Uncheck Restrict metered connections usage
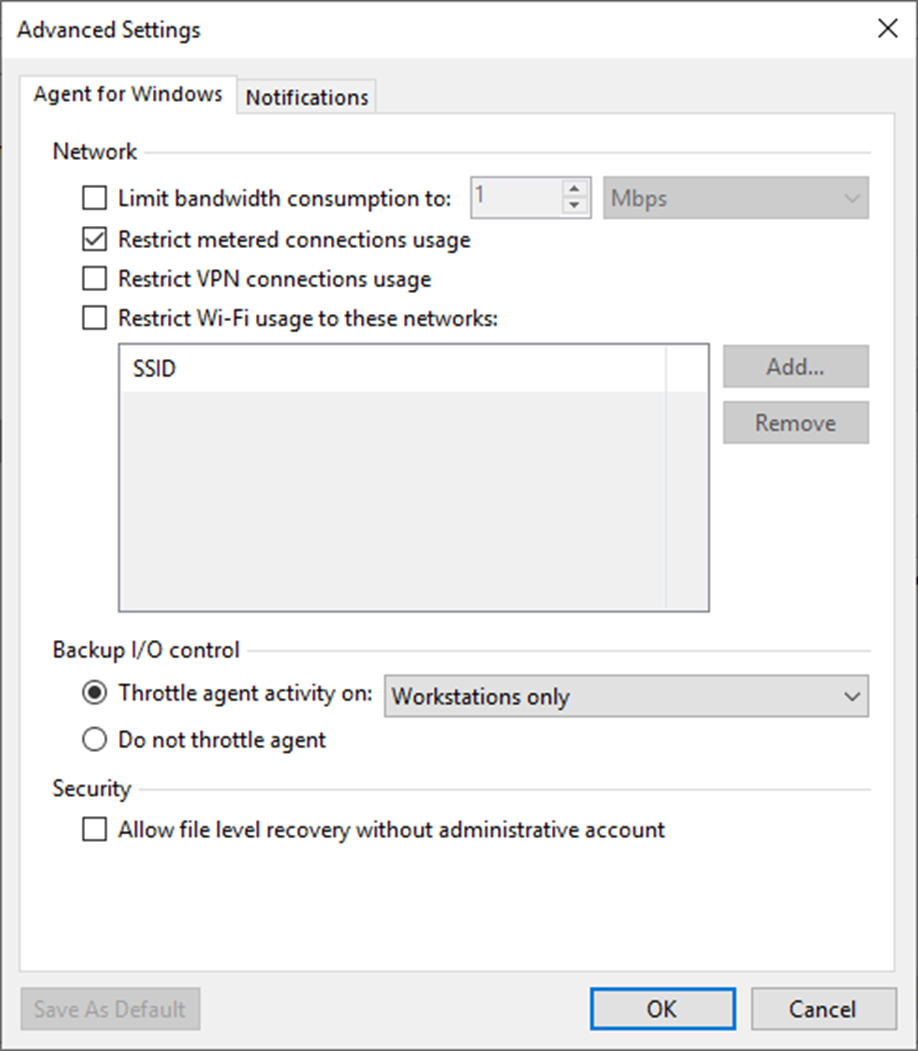918x1051 pixels. (x=94, y=240)
